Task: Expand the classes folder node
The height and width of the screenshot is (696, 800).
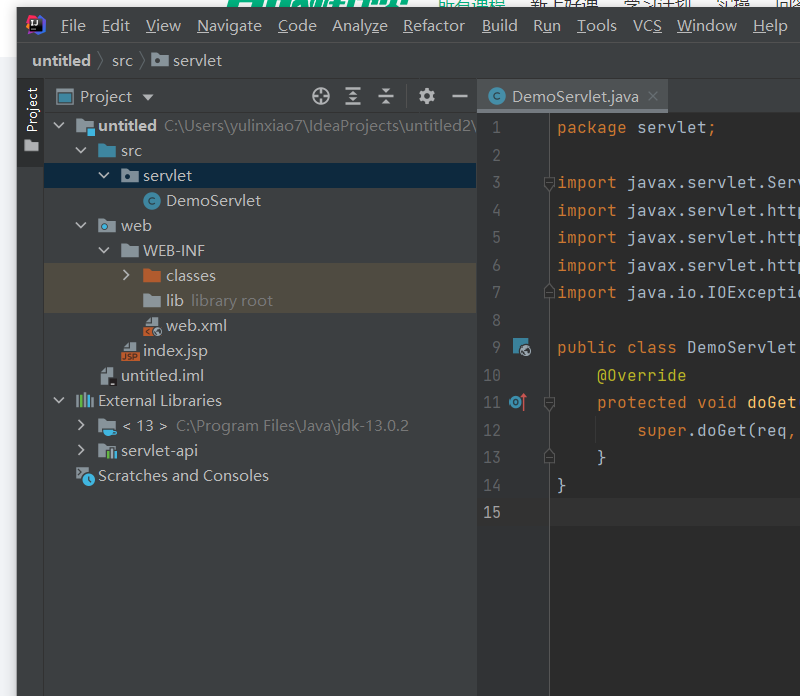Action: 127,276
